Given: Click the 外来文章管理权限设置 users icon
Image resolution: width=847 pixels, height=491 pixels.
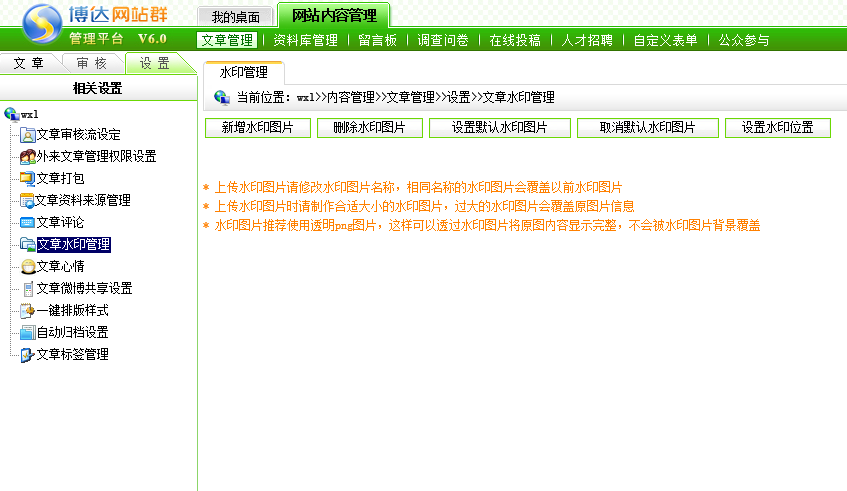Looking at the screenshot, I should pyautogui.click(x=28, y=157).
